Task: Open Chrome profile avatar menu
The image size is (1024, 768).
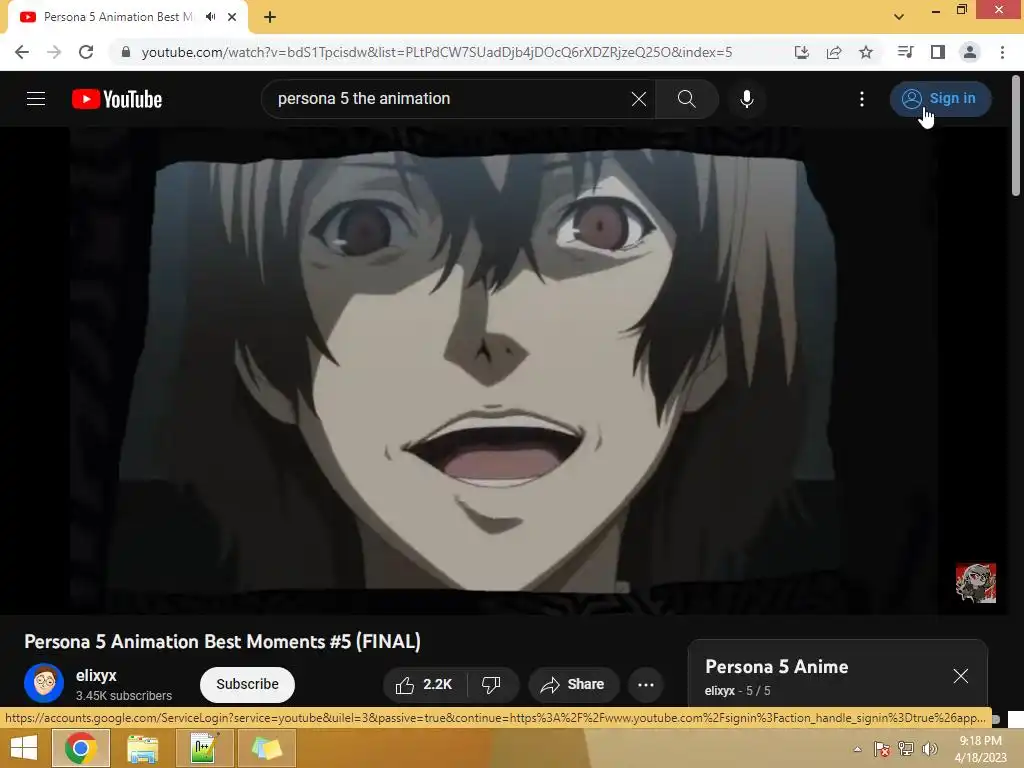Action: click(x=970, y=52)
